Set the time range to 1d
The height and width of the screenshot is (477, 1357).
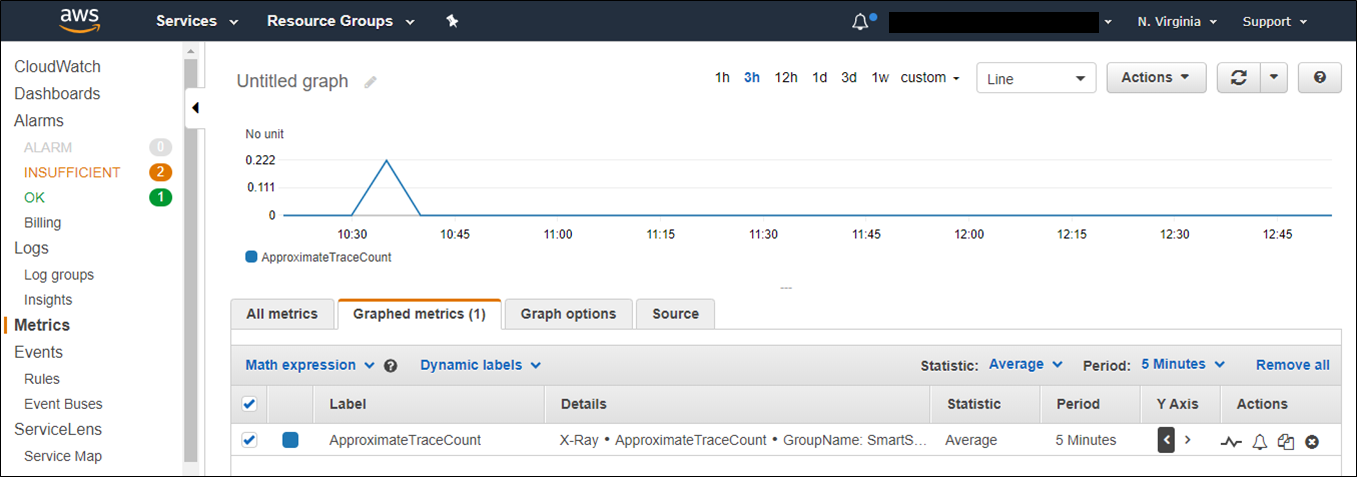click(x=819, y=77)
